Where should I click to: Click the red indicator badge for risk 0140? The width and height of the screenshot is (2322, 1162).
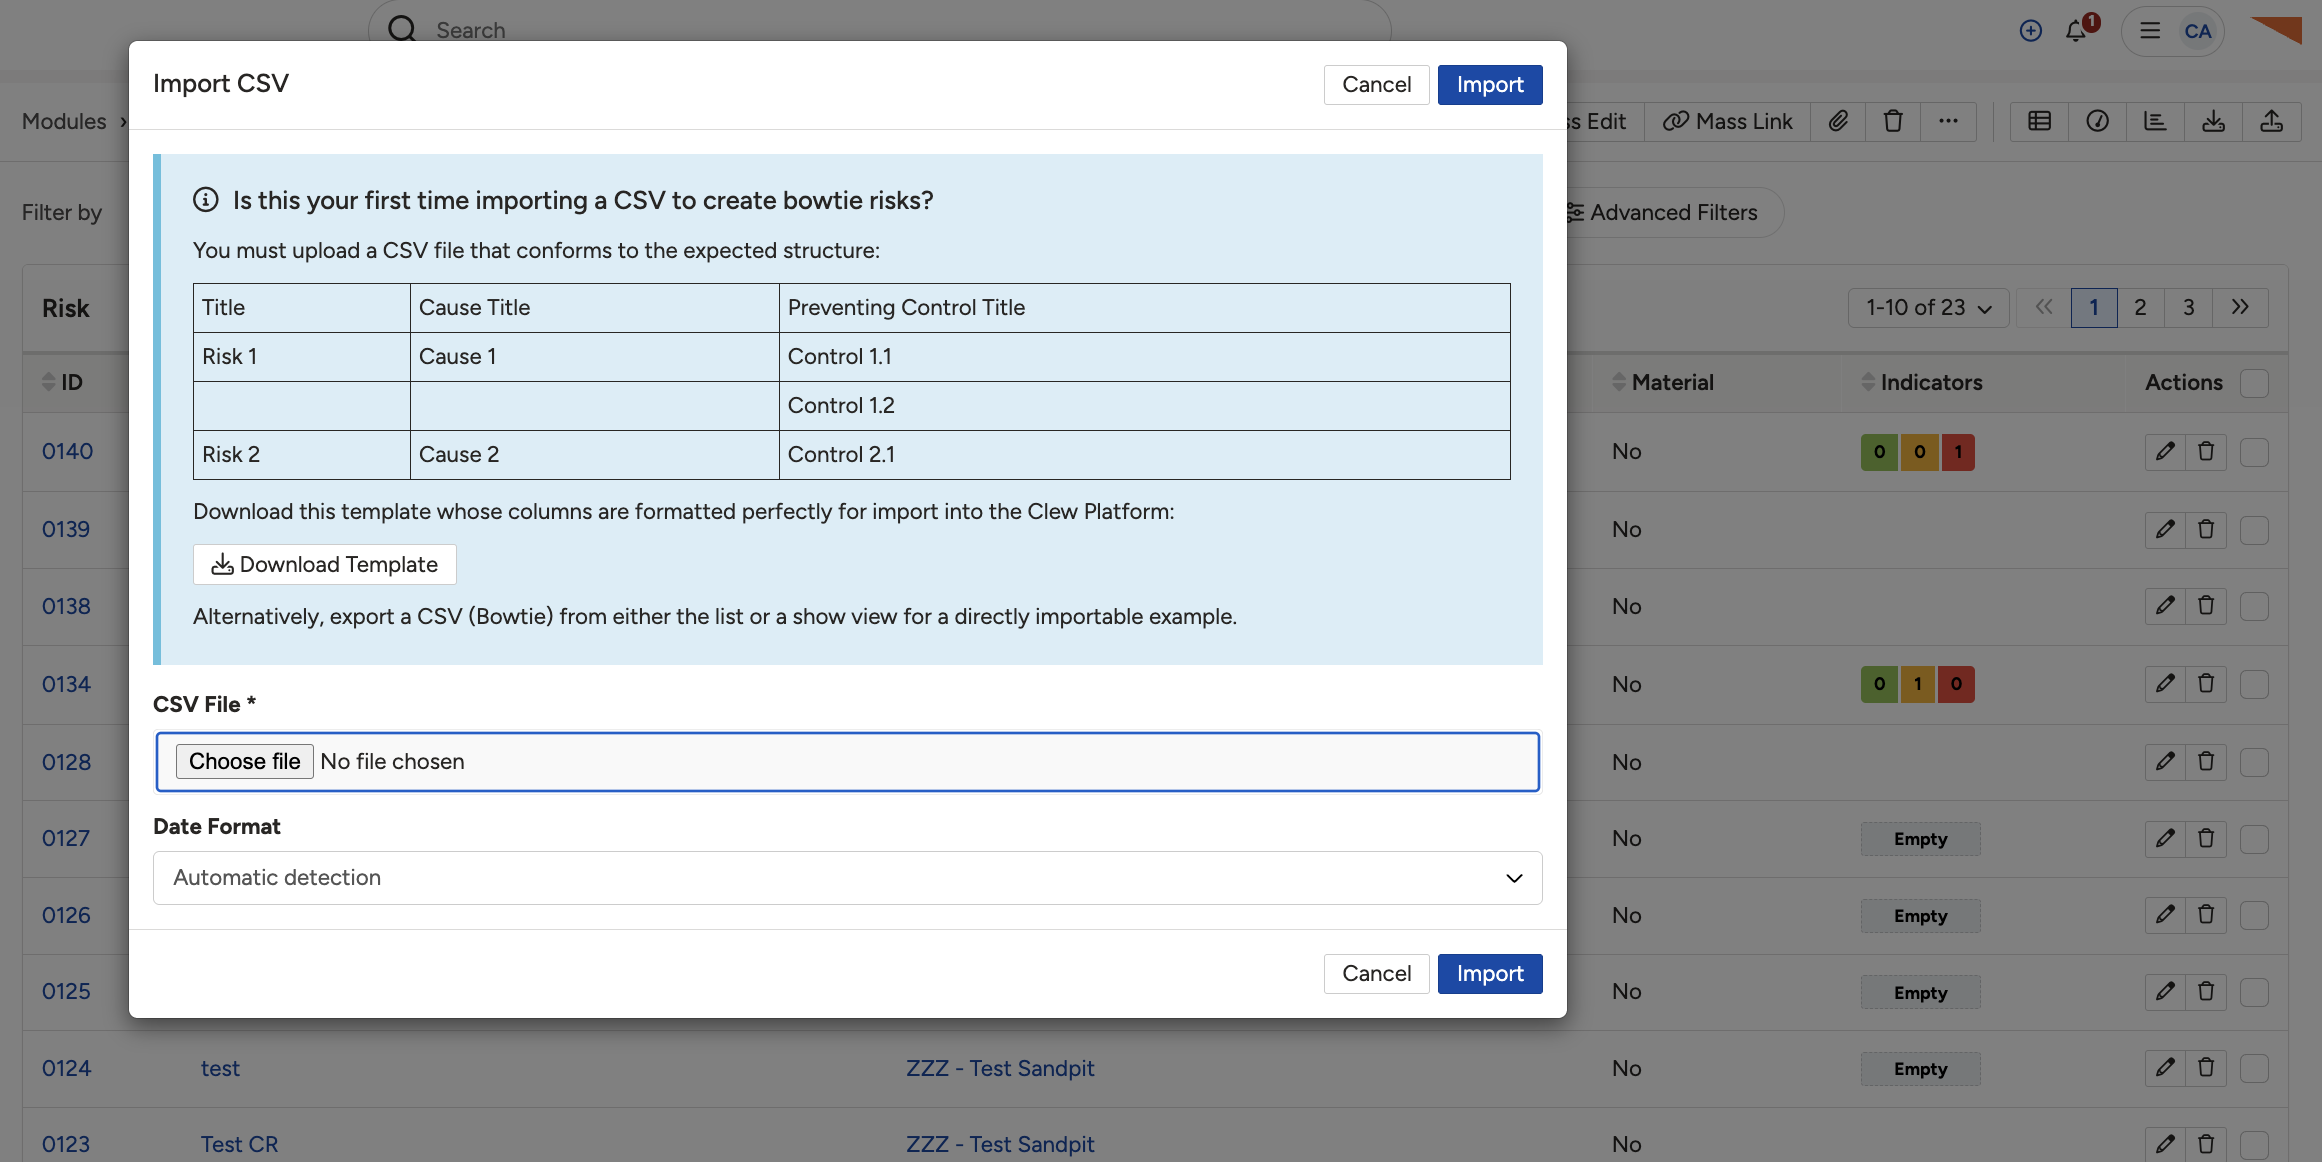(1958, 452)
